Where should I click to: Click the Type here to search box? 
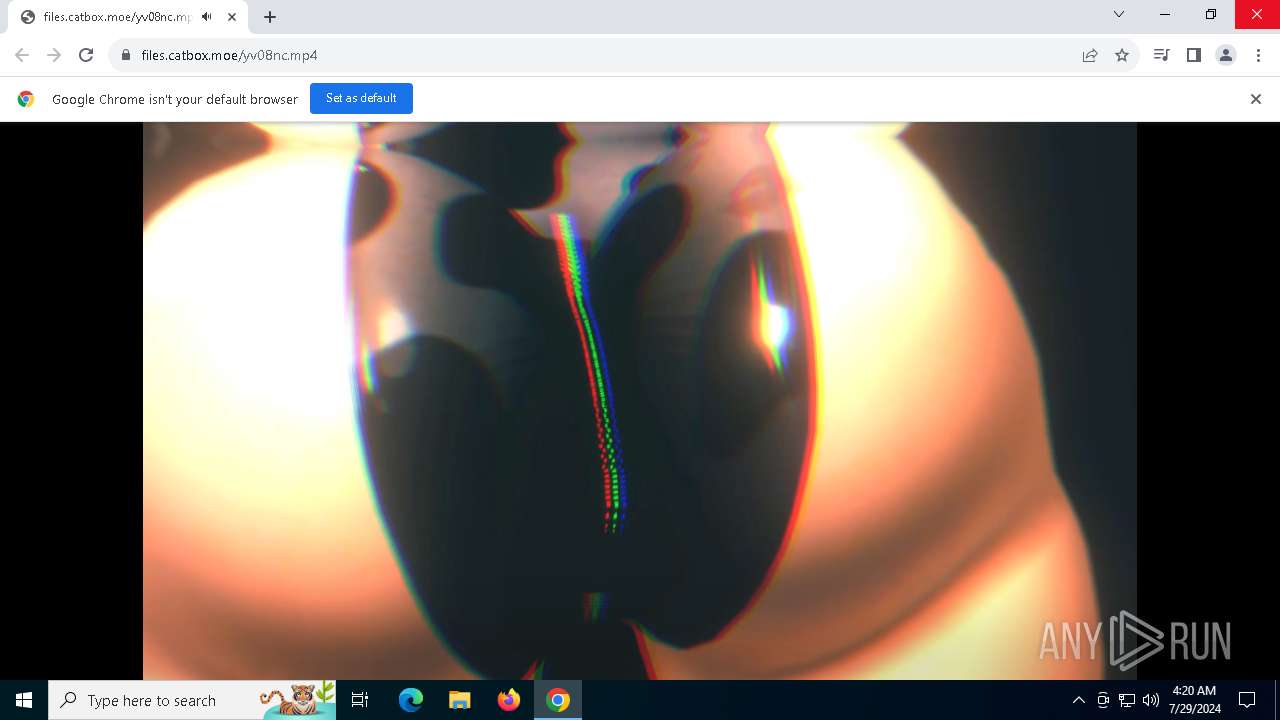pyautogui.click(x=192, y=700)
